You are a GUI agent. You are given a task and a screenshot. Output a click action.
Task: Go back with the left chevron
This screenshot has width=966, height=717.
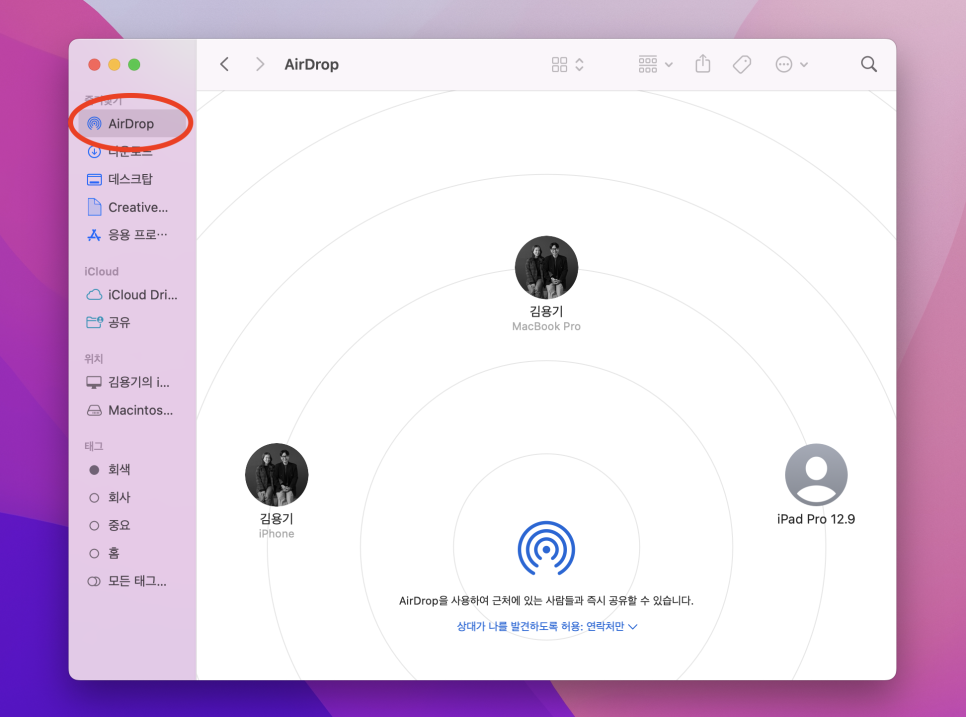coord(225,64)
